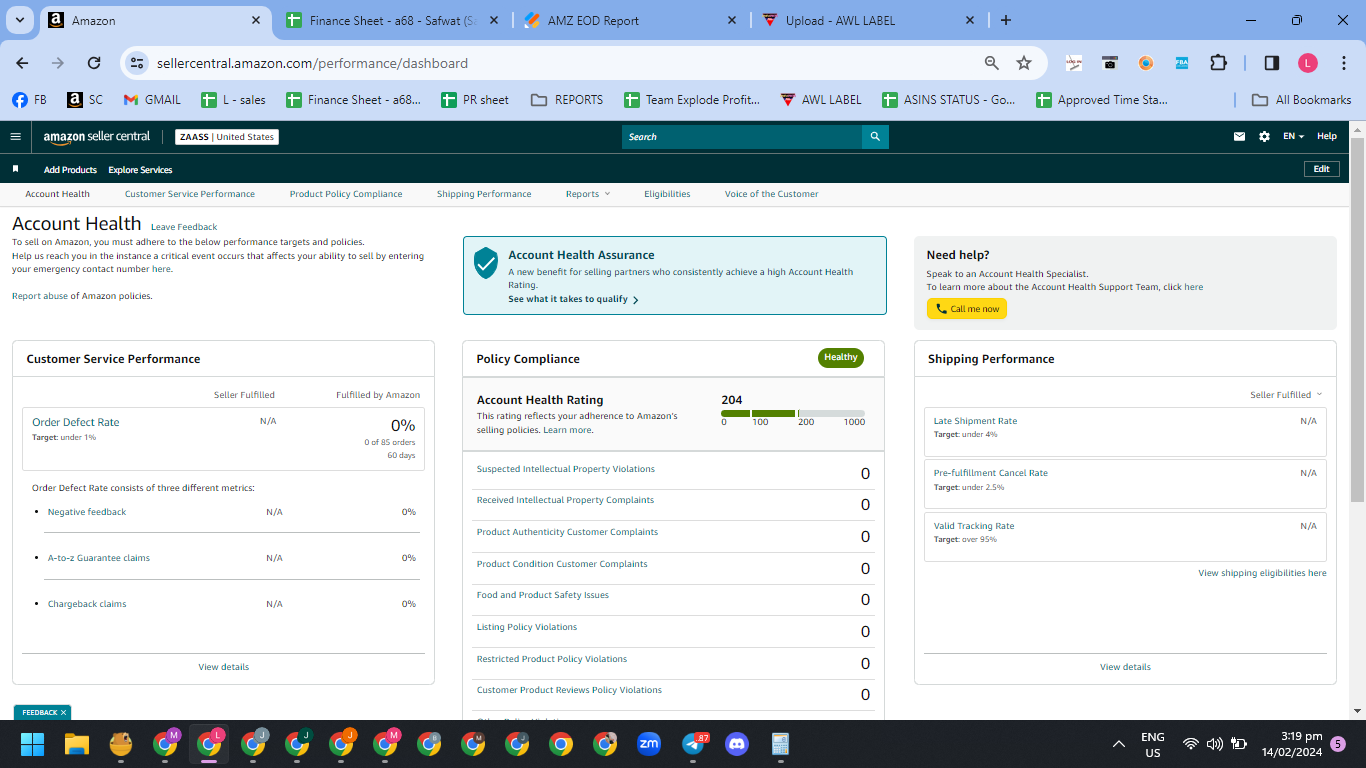Open Explore Services
The width and height of the screenshot is (1366, 768).
[140, 170]
